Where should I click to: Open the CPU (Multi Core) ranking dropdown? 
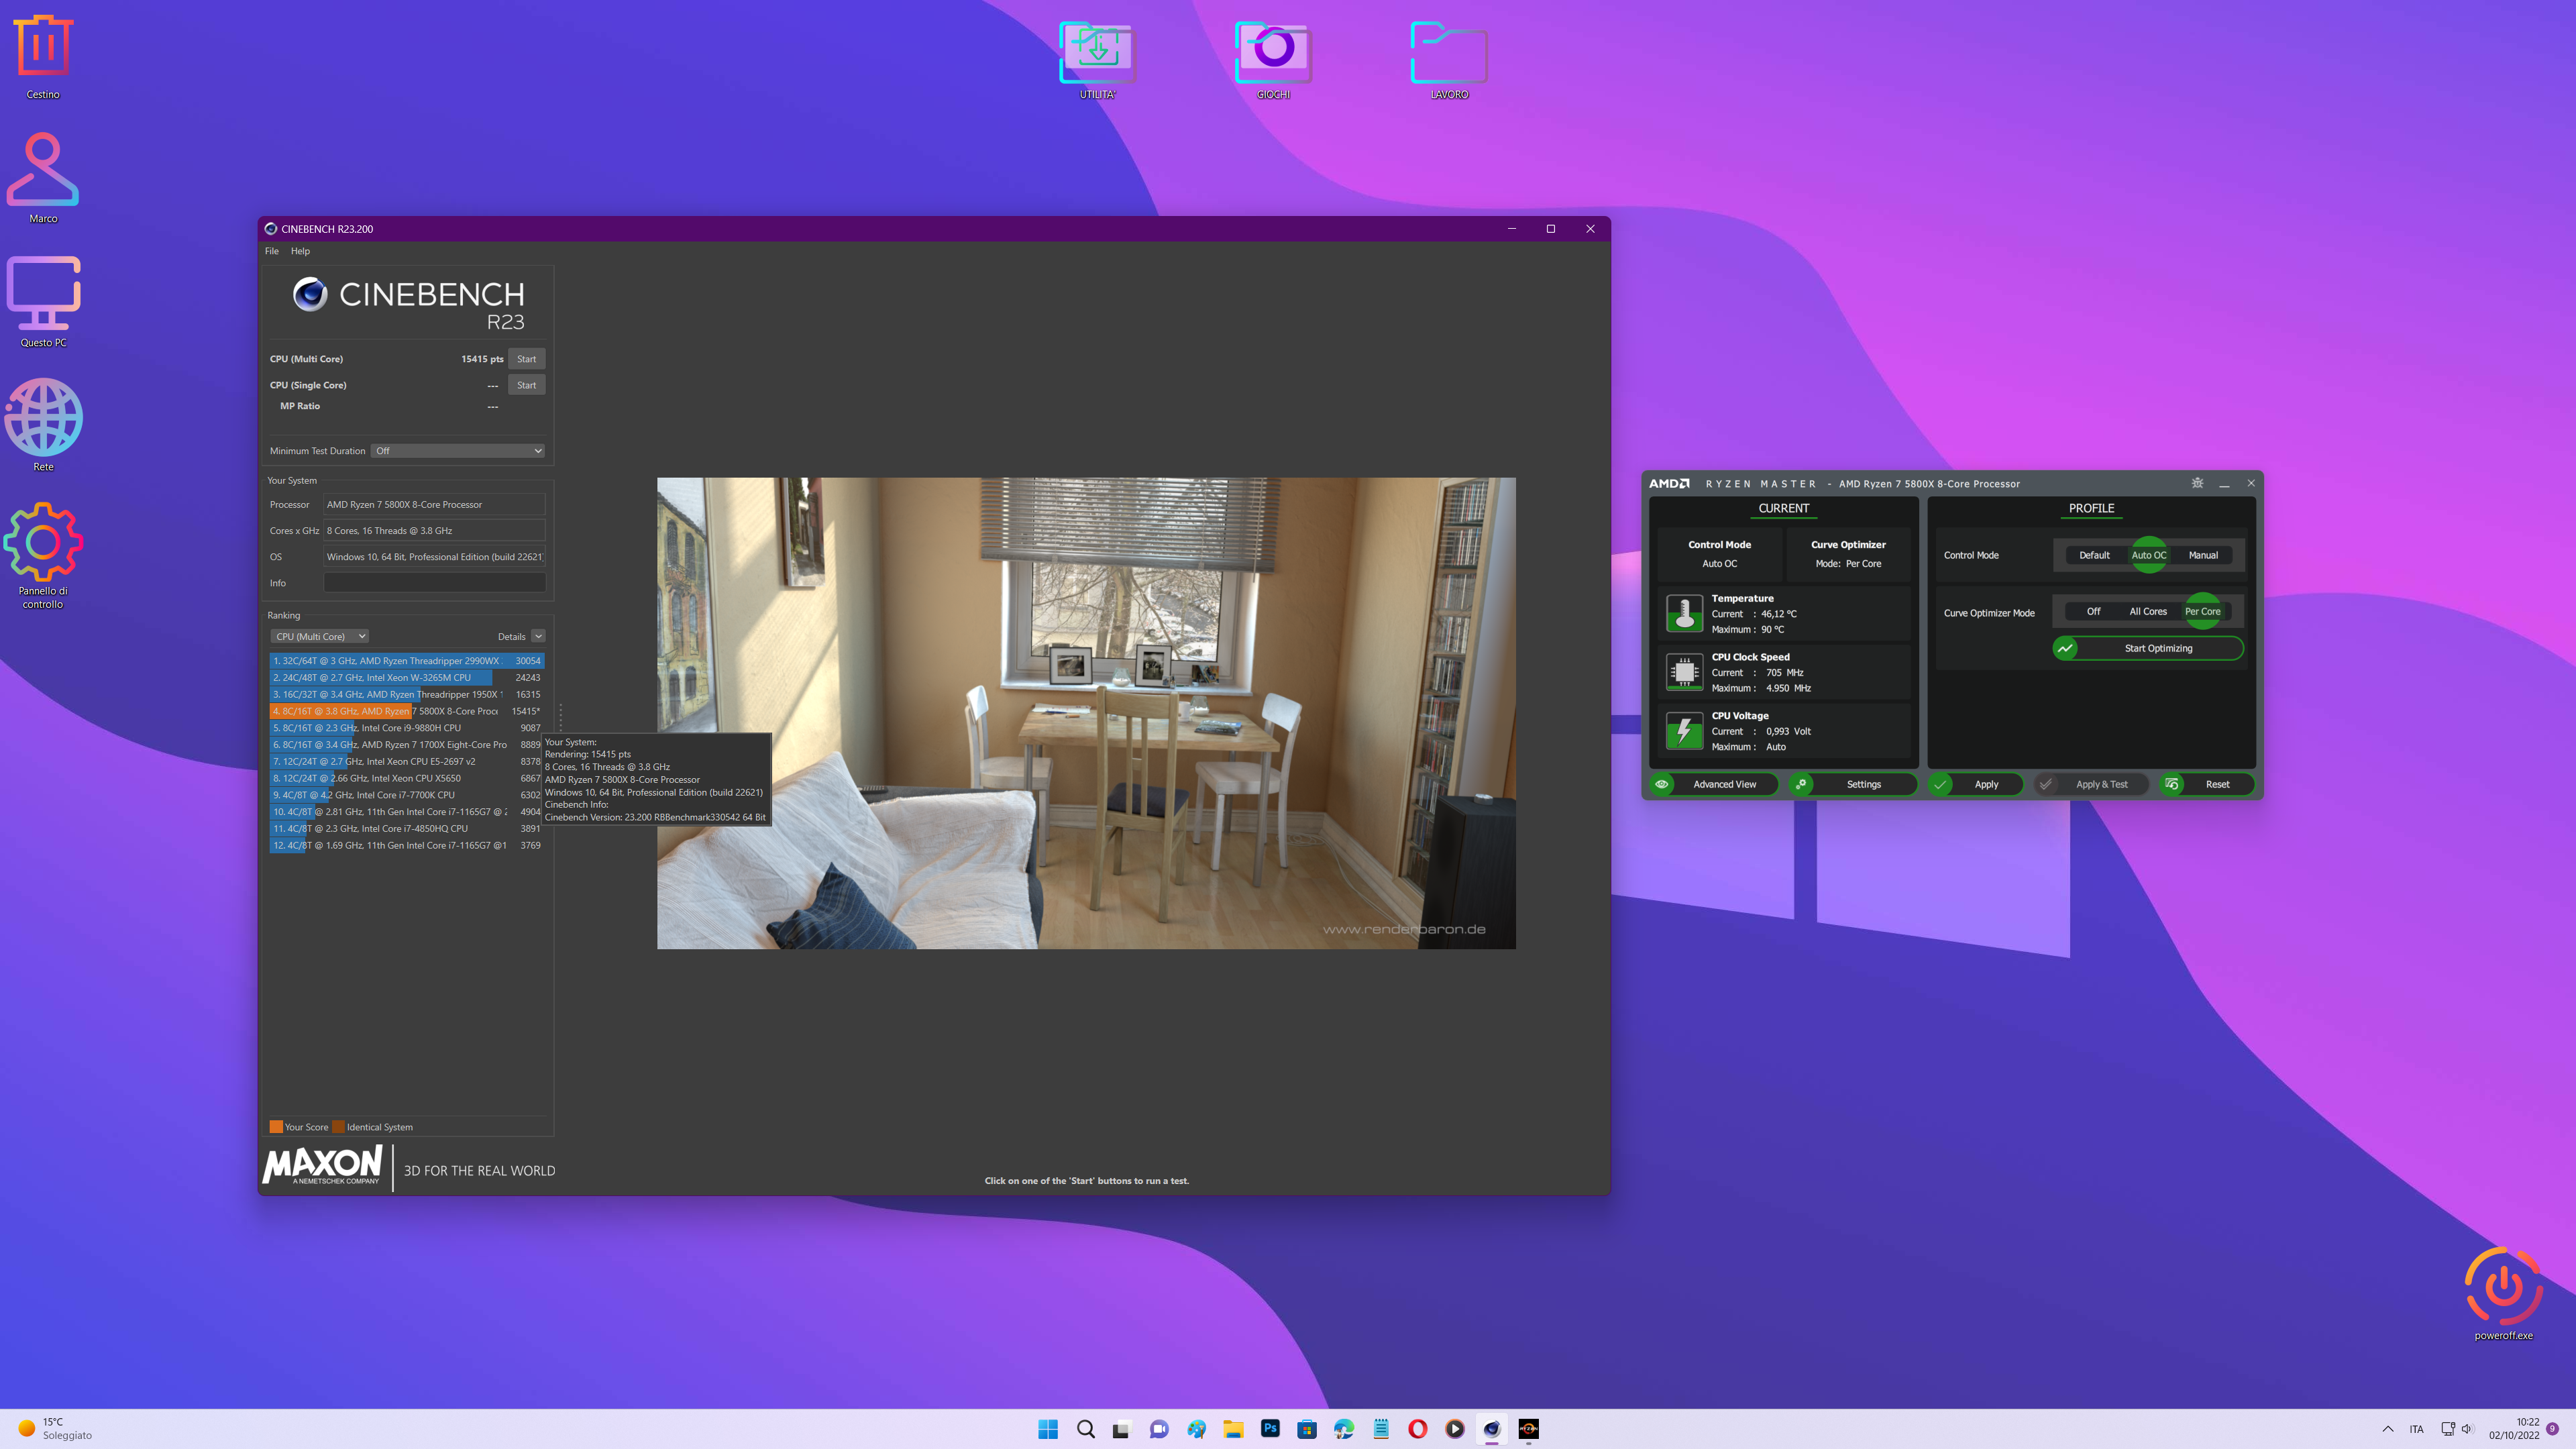tap(320, 636)
